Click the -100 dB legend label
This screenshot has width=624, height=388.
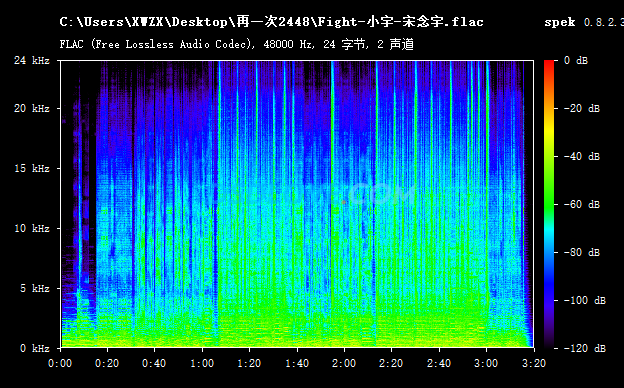click(585, 300)
